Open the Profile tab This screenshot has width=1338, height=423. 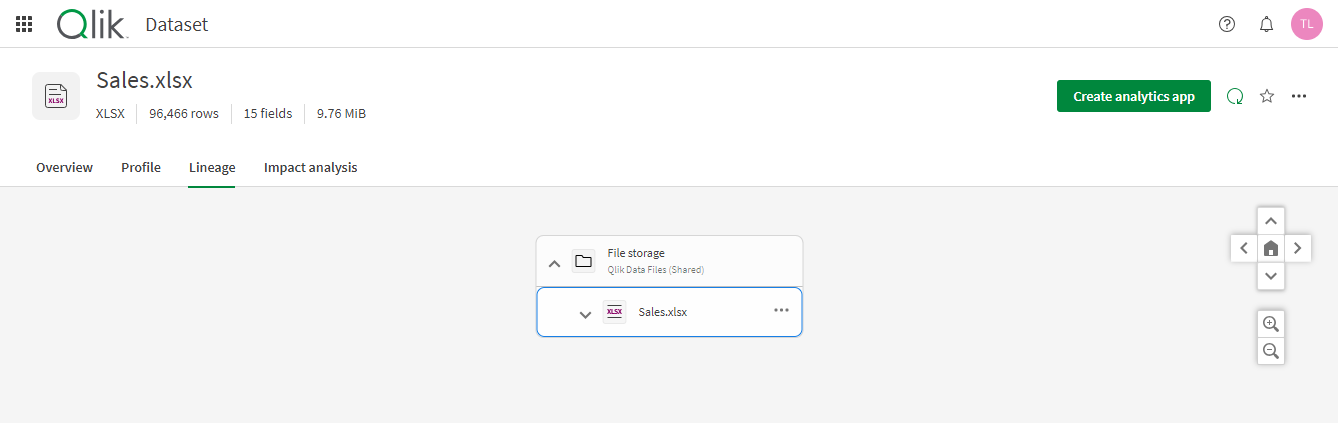(x=141, y=167)
